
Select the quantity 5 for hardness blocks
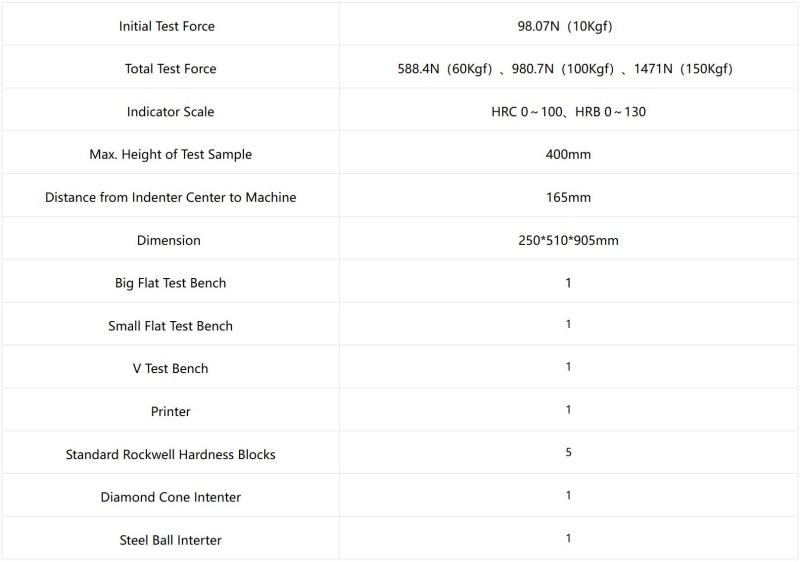coord(568,453)
